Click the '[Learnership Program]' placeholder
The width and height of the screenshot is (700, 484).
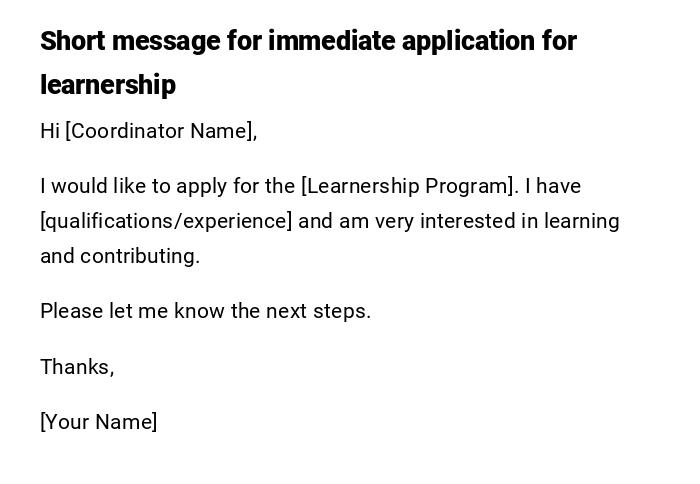[x=409, y=187]
